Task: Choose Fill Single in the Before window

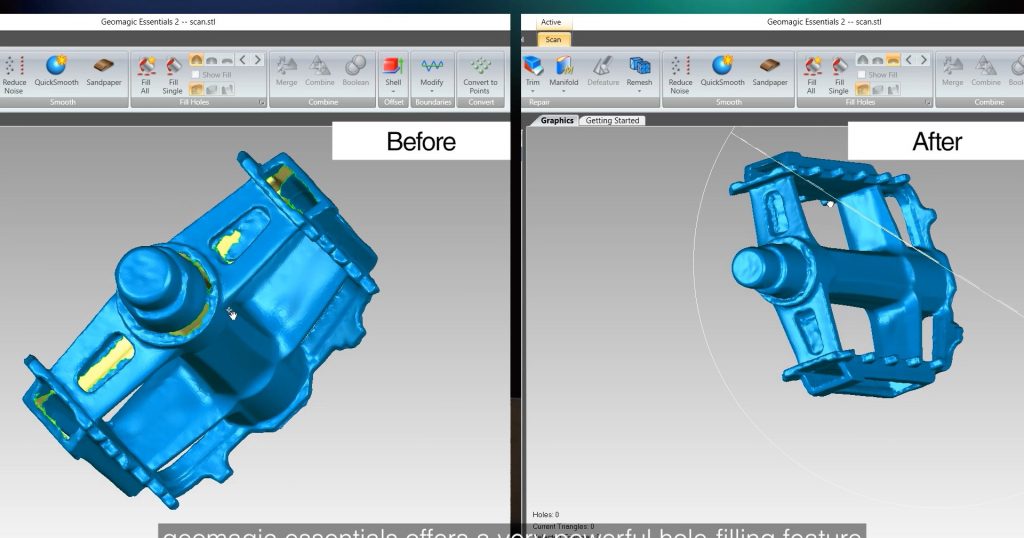Action: (173, 74)
